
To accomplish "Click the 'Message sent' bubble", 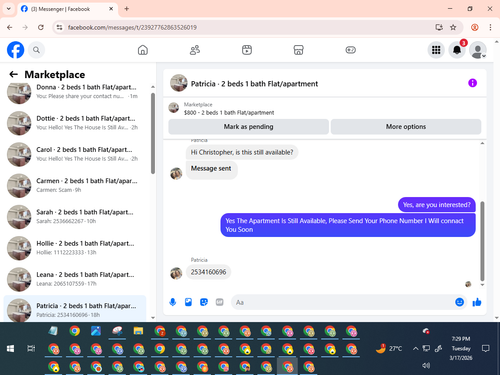I will [x=211, y=169].
